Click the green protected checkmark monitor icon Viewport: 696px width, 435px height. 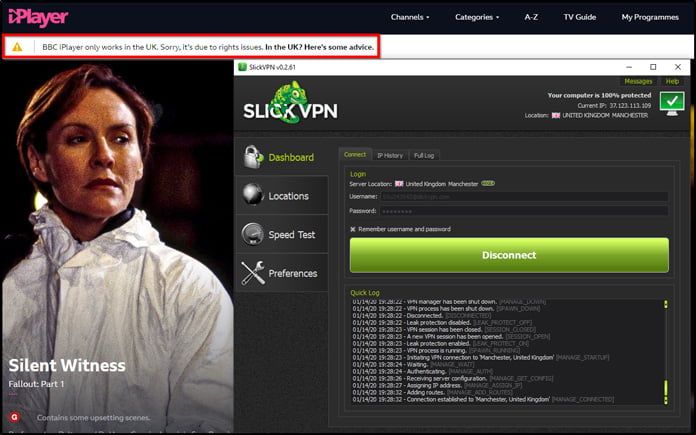pos(672,103)
